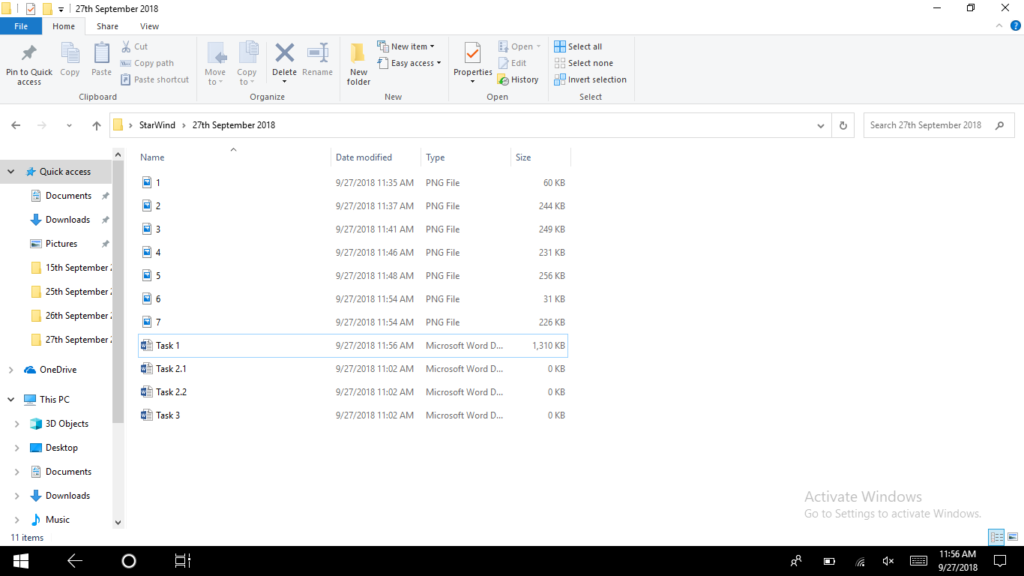Switch to large icons view in the status bar

coord(1013,537)
